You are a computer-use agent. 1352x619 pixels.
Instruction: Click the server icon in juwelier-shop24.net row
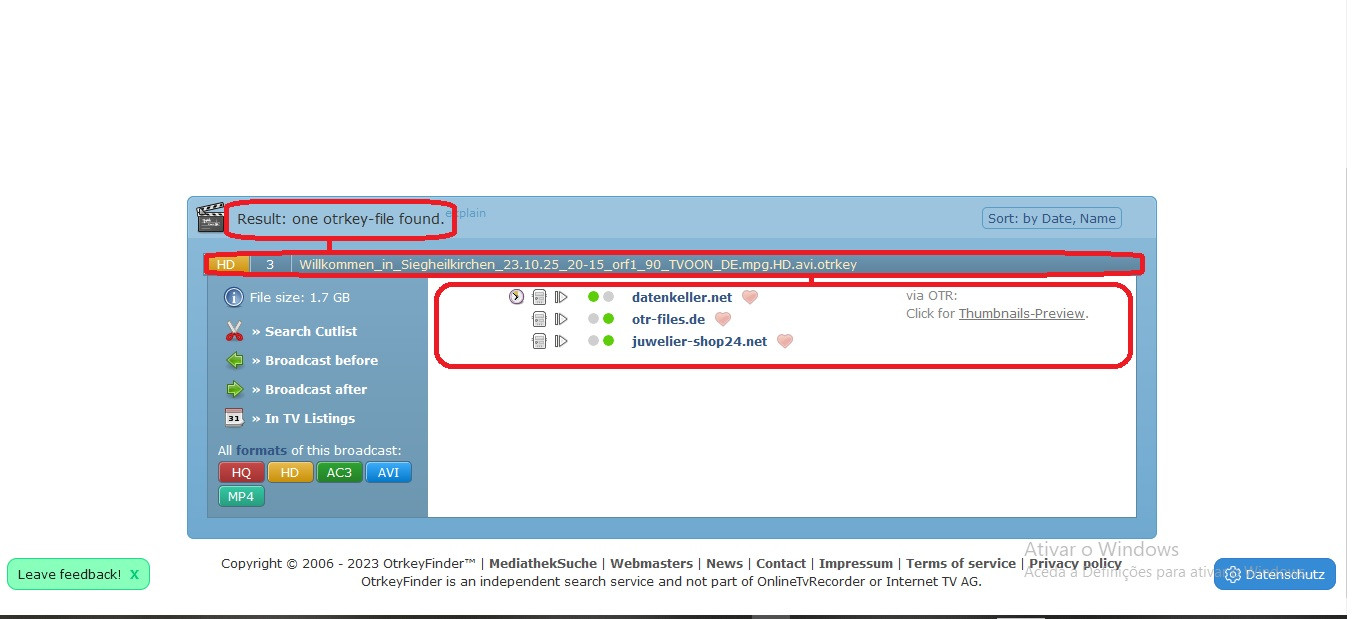pyautogui.click(x=539, y=341)
